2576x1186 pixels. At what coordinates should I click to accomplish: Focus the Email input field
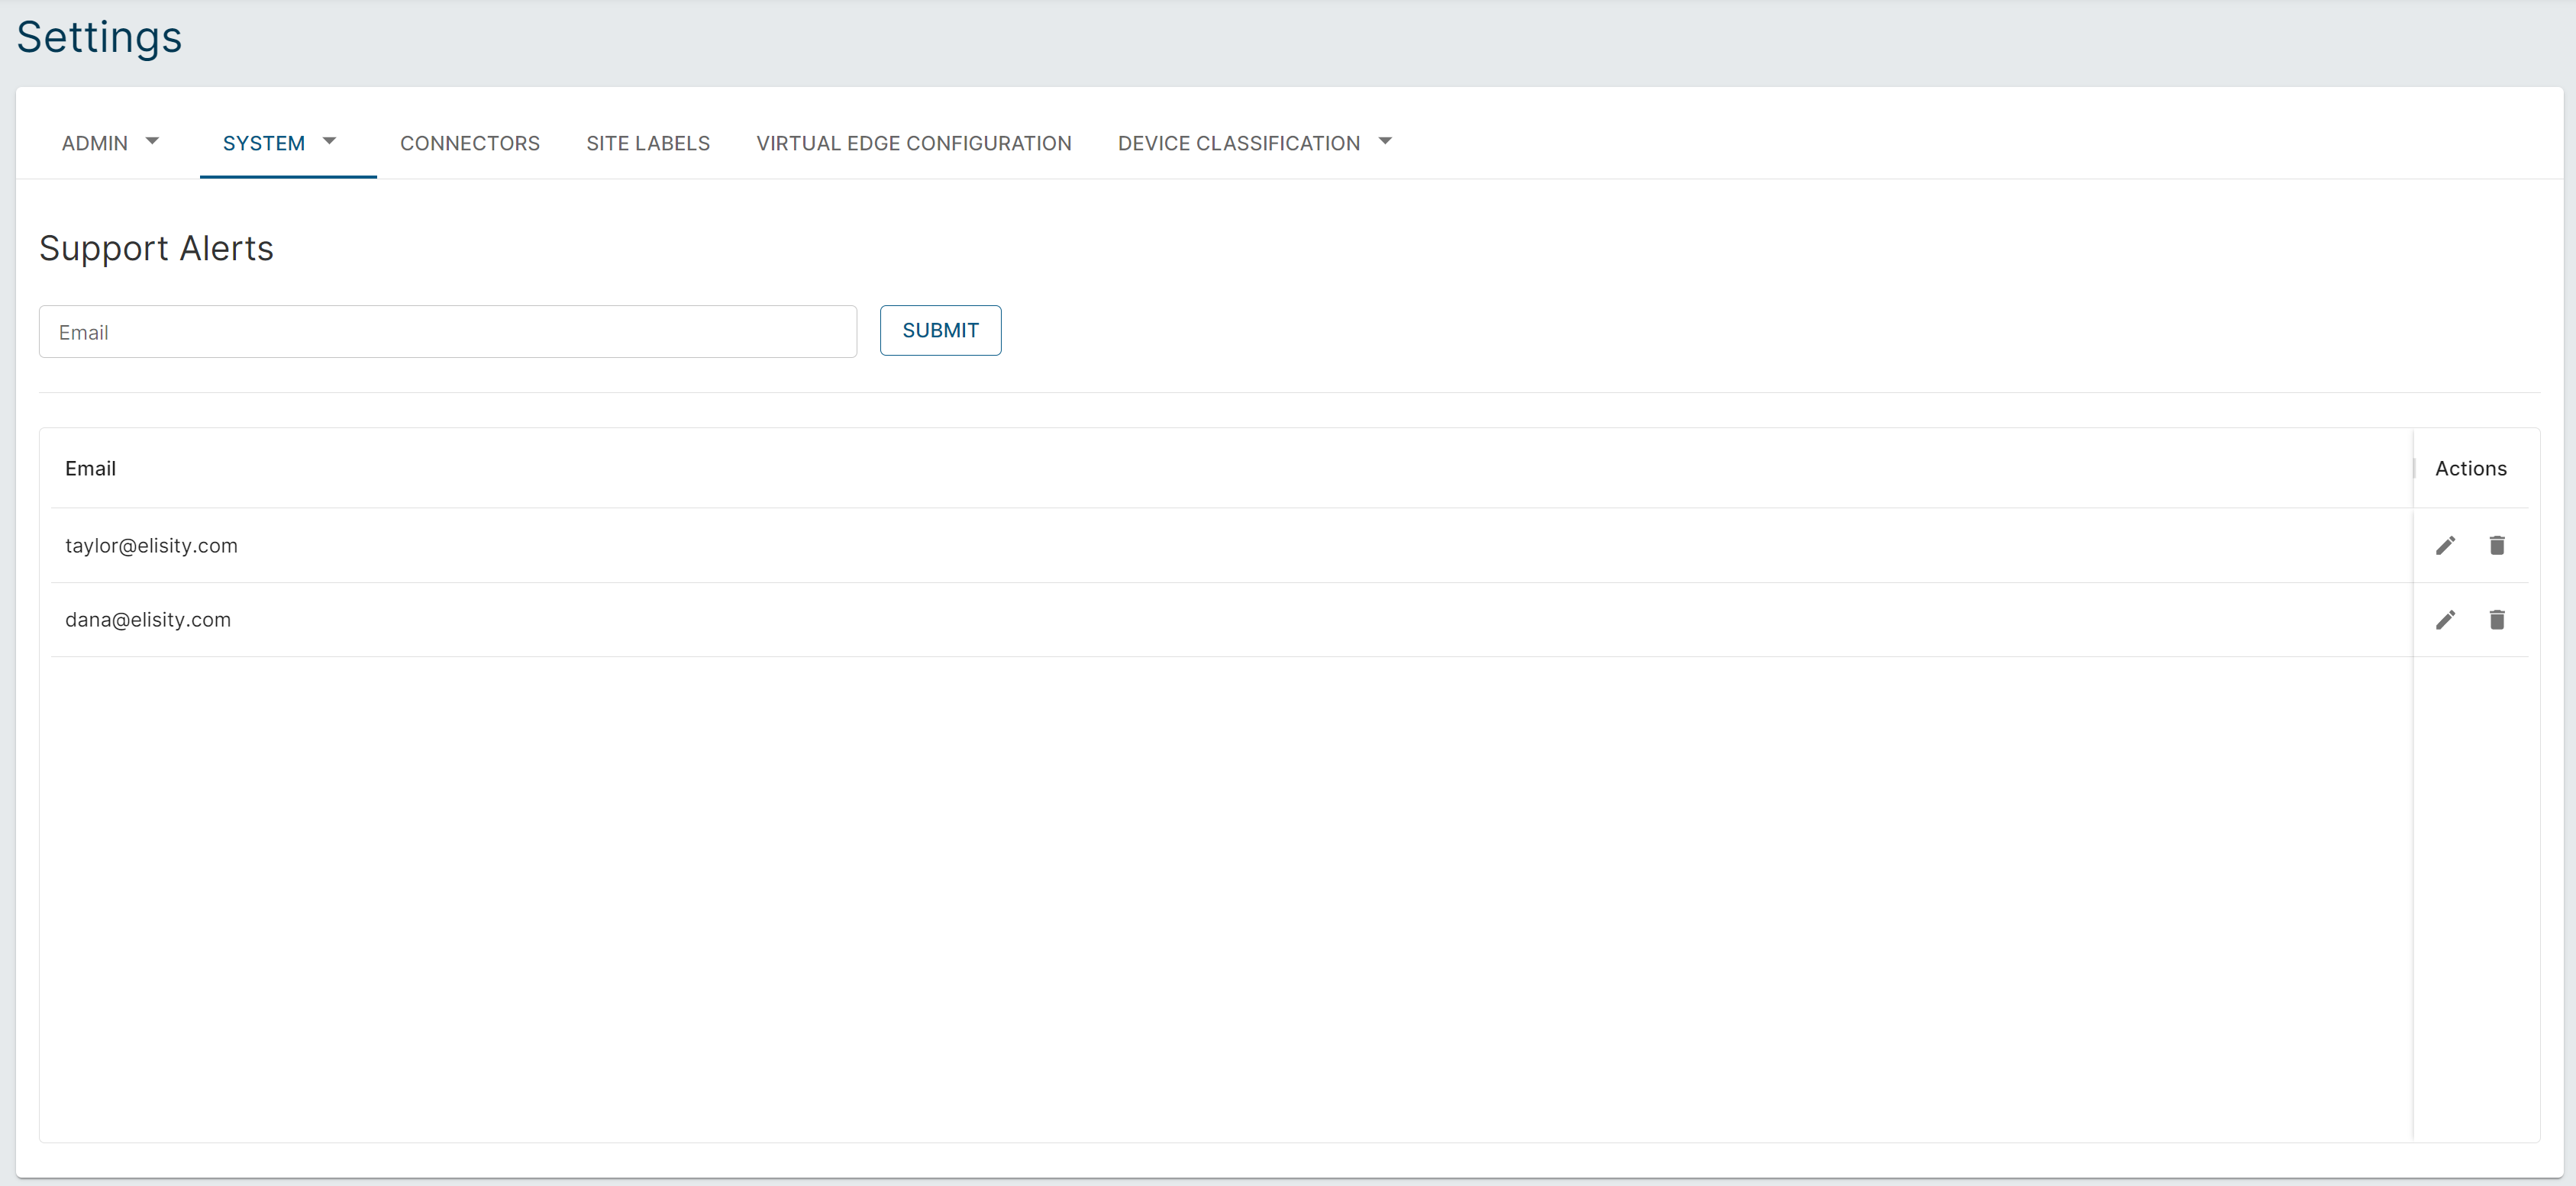(x=448, y=332)
